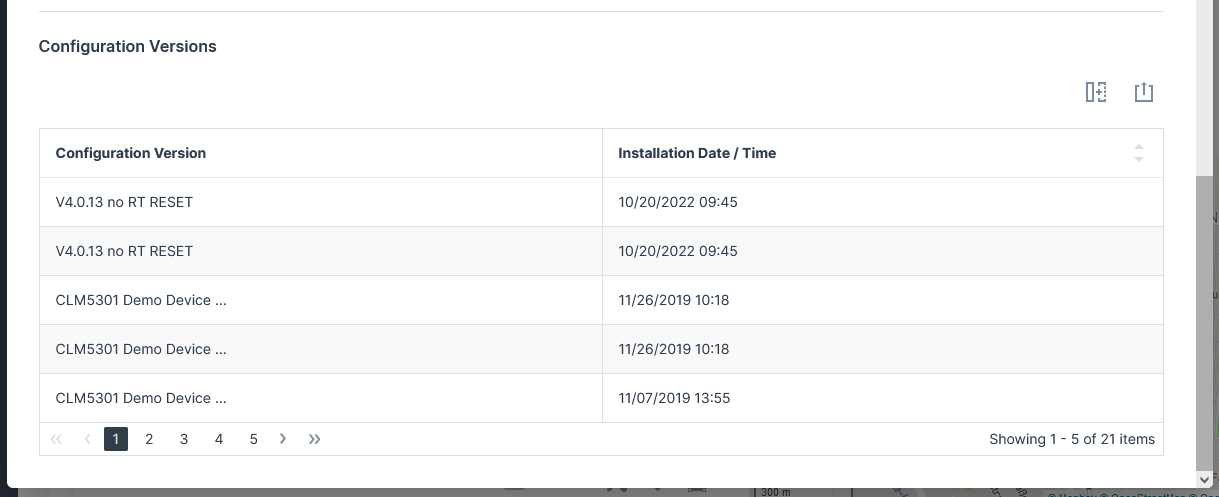Go to next page arrow
Screen dimensions: 1219x497
[284, 439]
